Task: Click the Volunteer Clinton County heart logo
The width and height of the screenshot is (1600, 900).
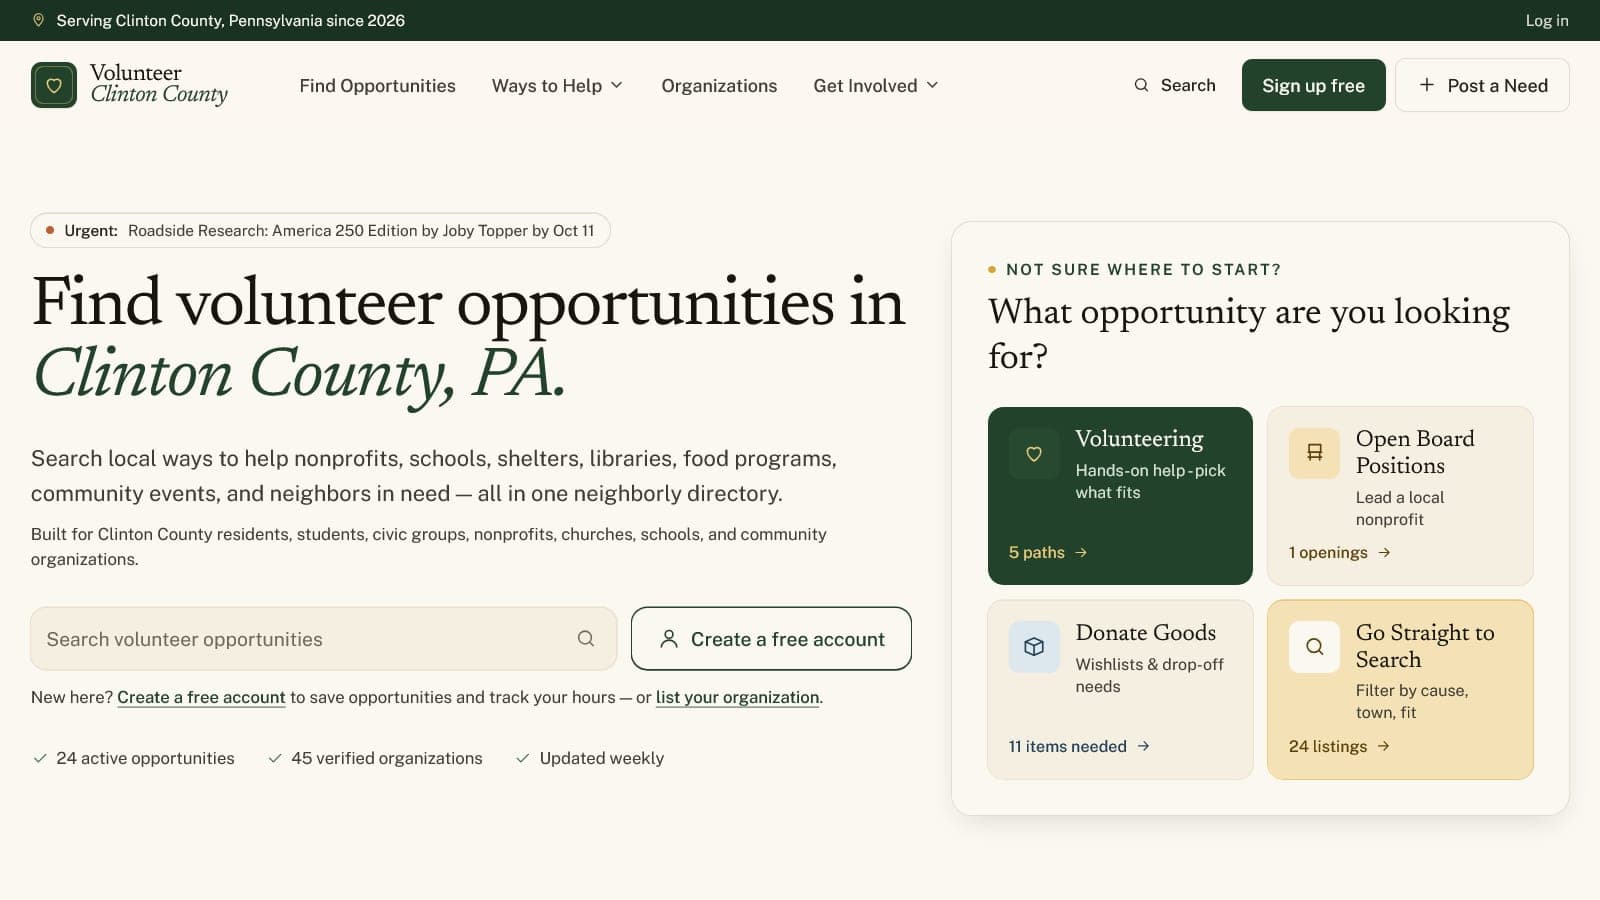Action: (54, 85)
